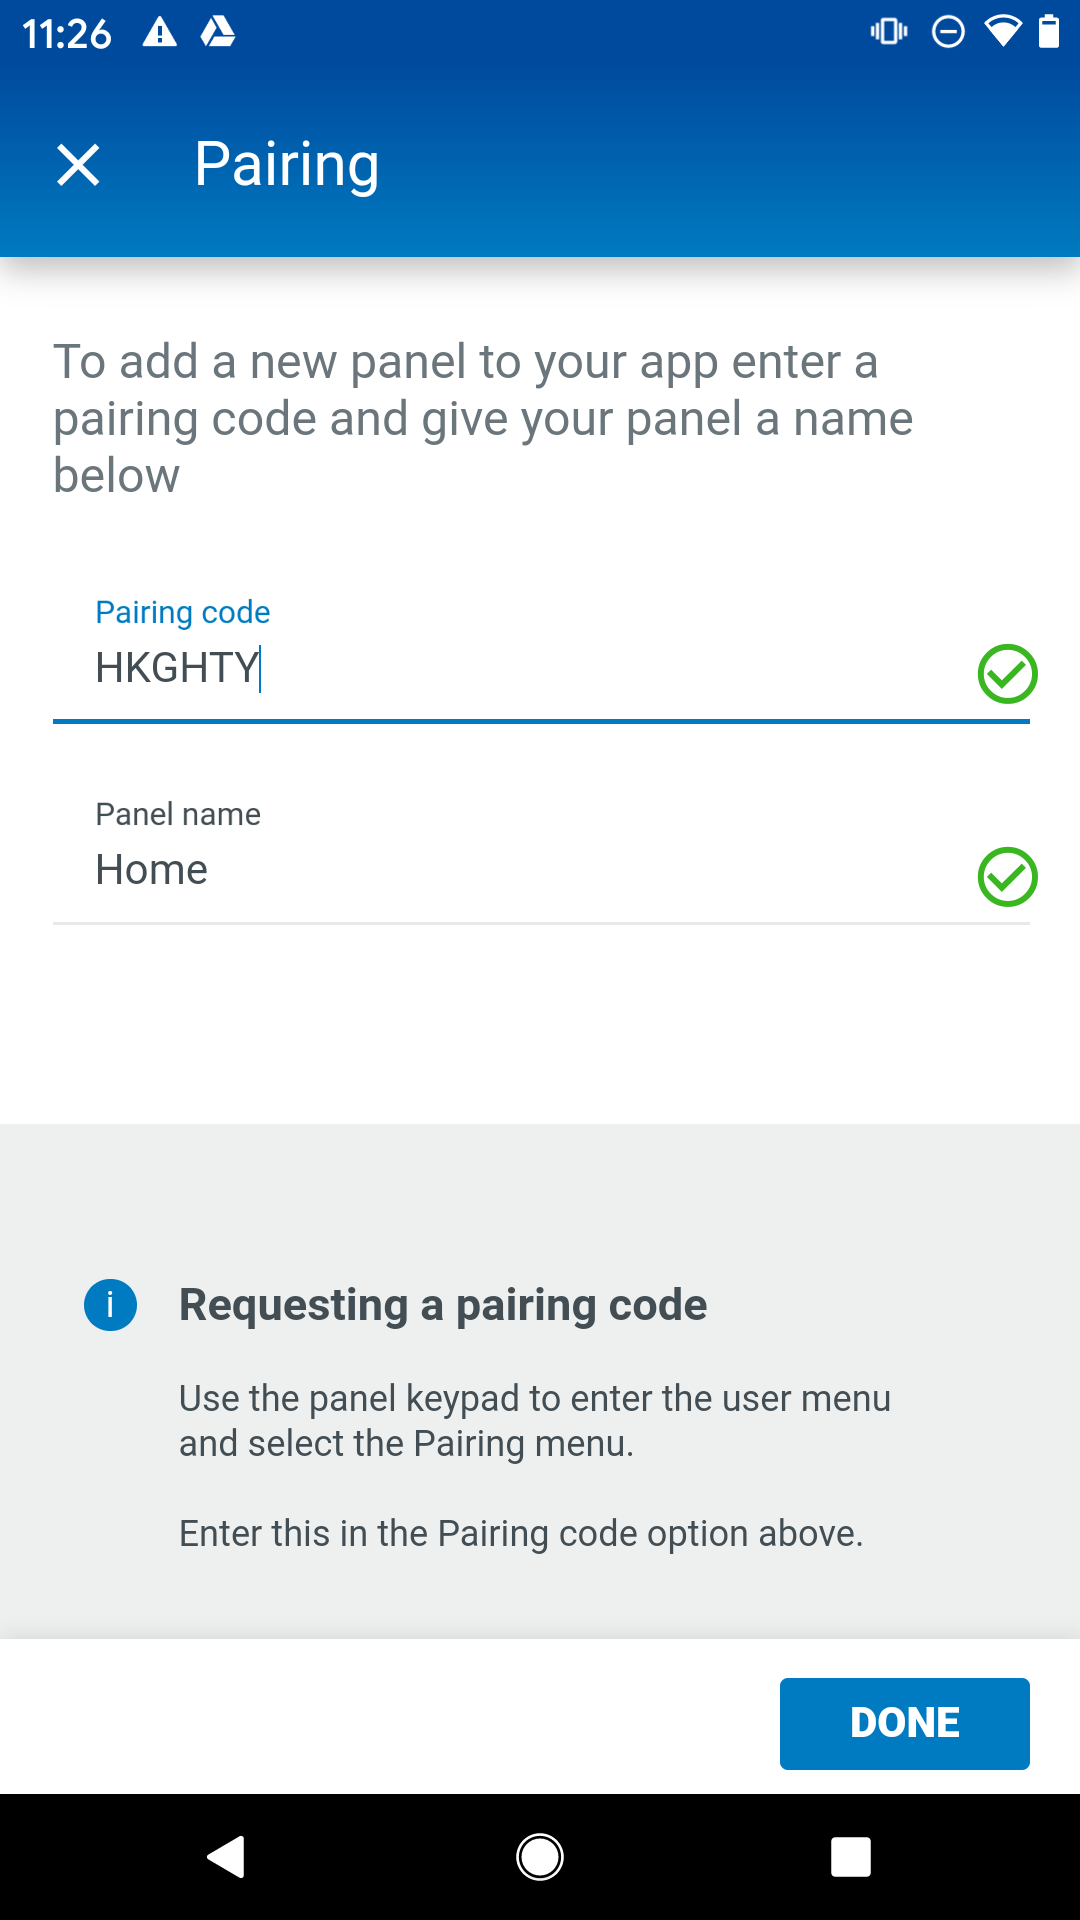Tap the Pairing code field label
The height and width of the screenshot is (1920, 1080).
click(183, 612)
